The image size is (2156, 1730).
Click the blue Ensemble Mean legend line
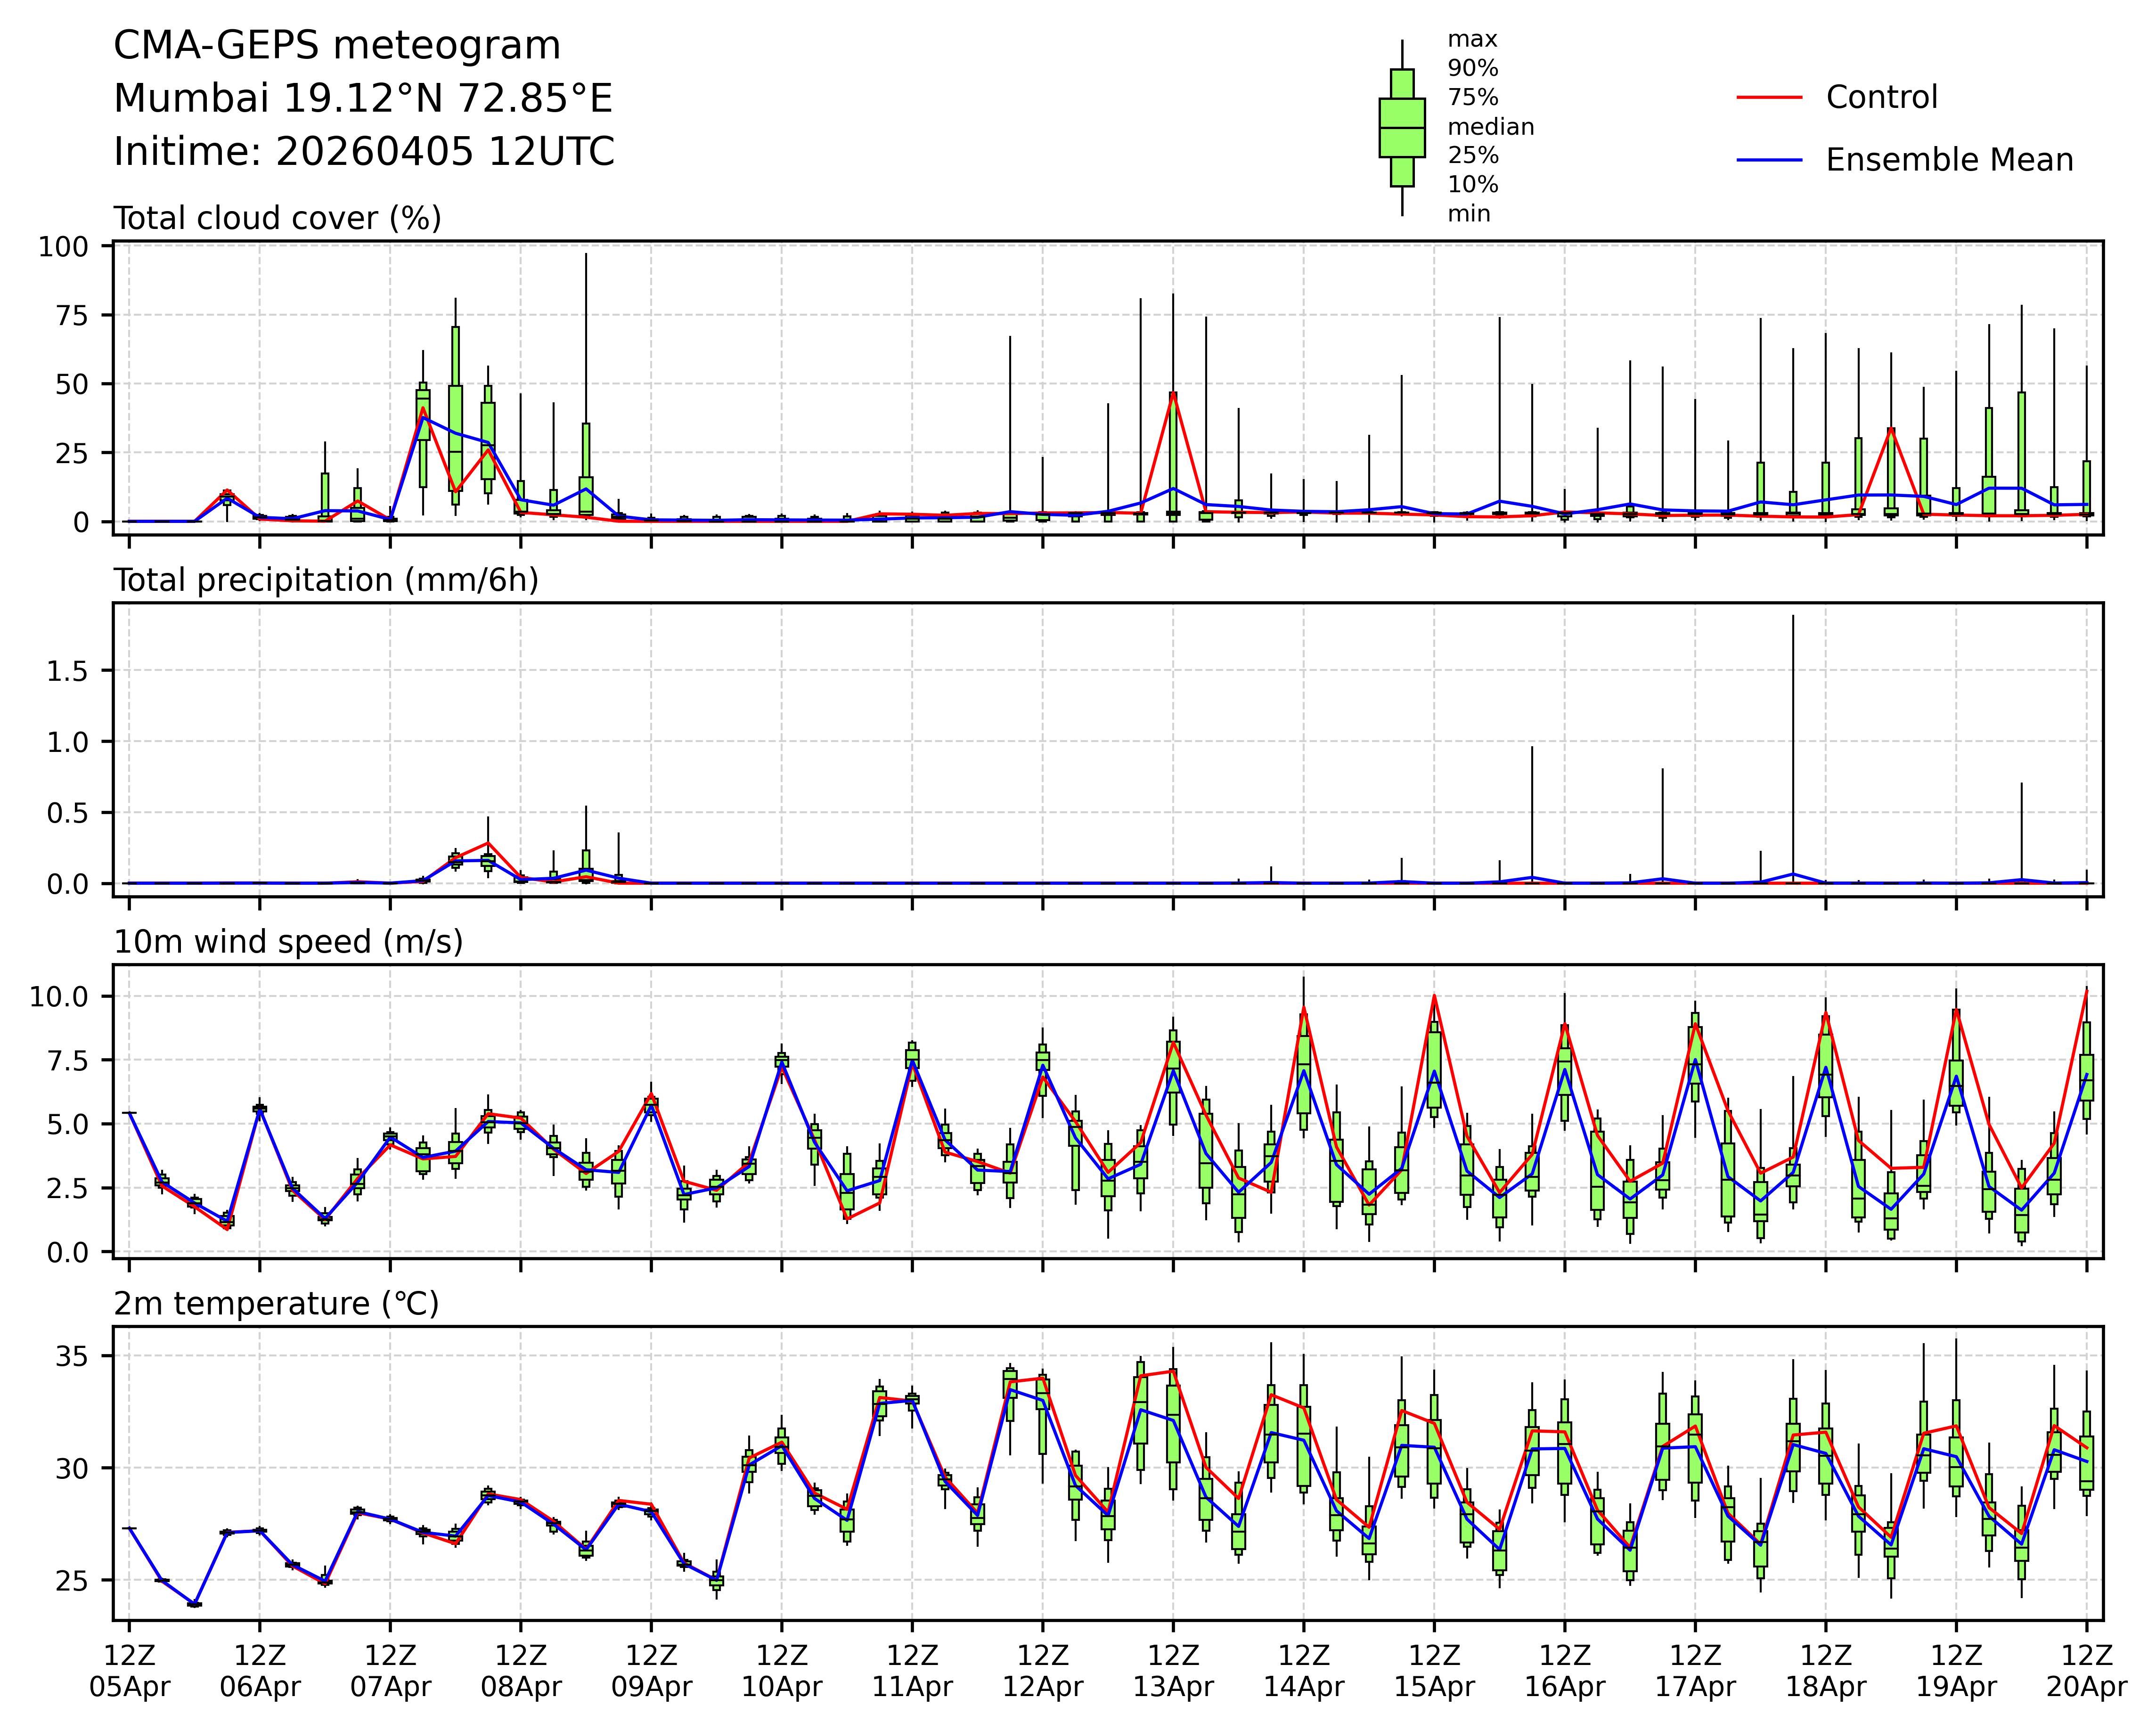click(x=1769, y=160)
